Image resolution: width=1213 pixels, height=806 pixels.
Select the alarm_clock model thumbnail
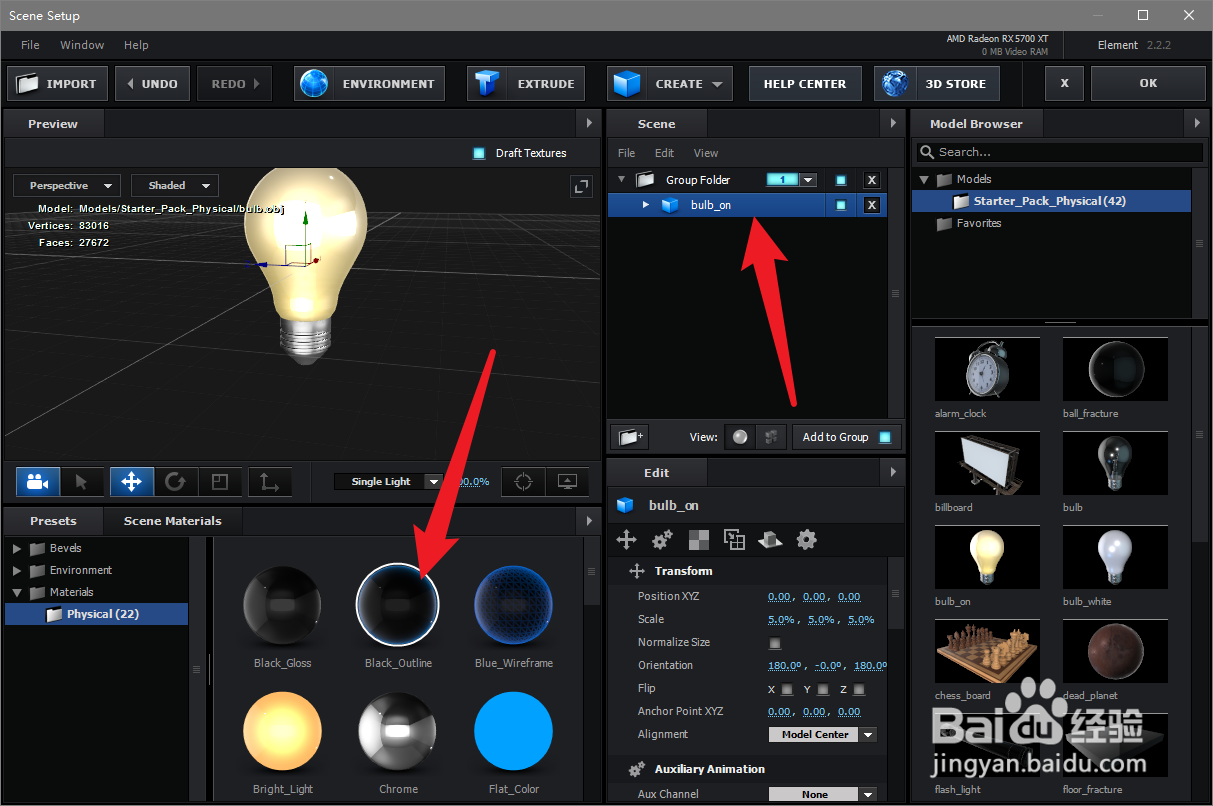pyautogui.click(x=987, y=369)
